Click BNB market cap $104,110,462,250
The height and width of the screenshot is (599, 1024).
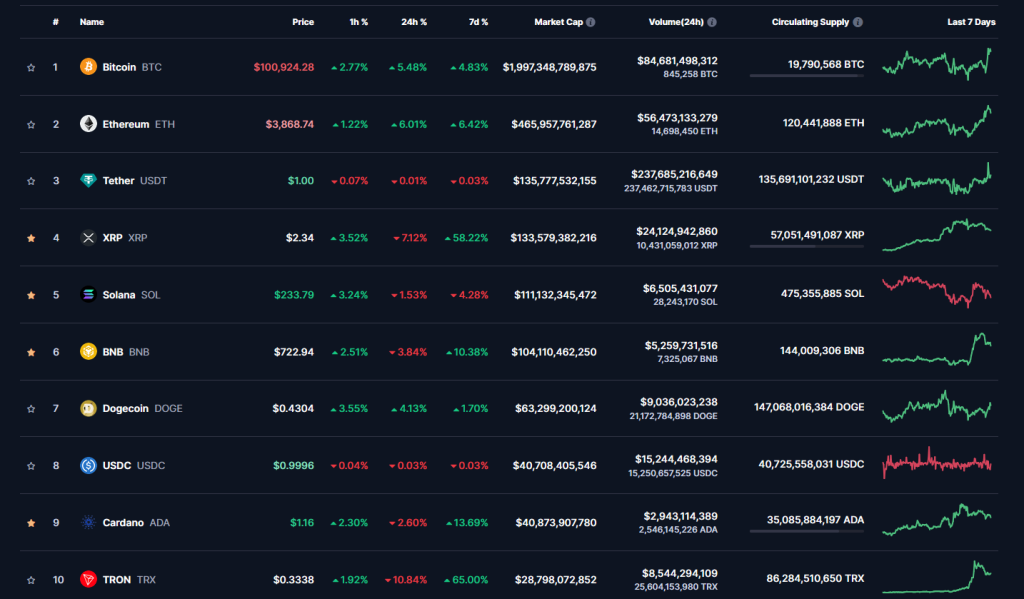554,352
